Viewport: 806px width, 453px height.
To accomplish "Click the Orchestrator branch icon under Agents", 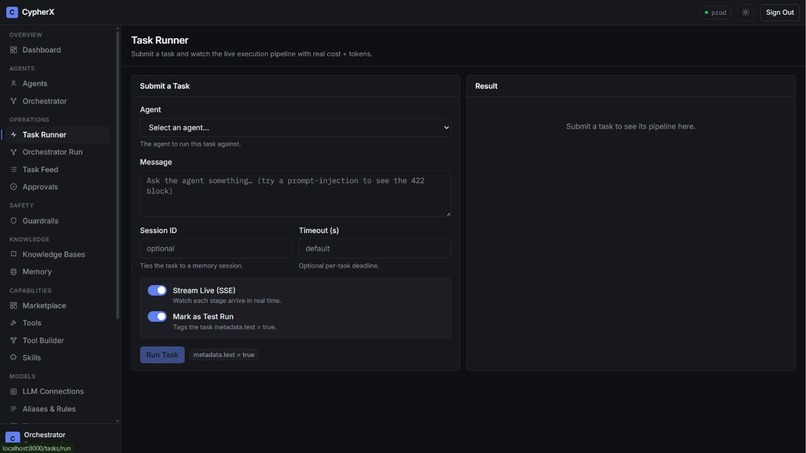I will click(x=13, y=101).
